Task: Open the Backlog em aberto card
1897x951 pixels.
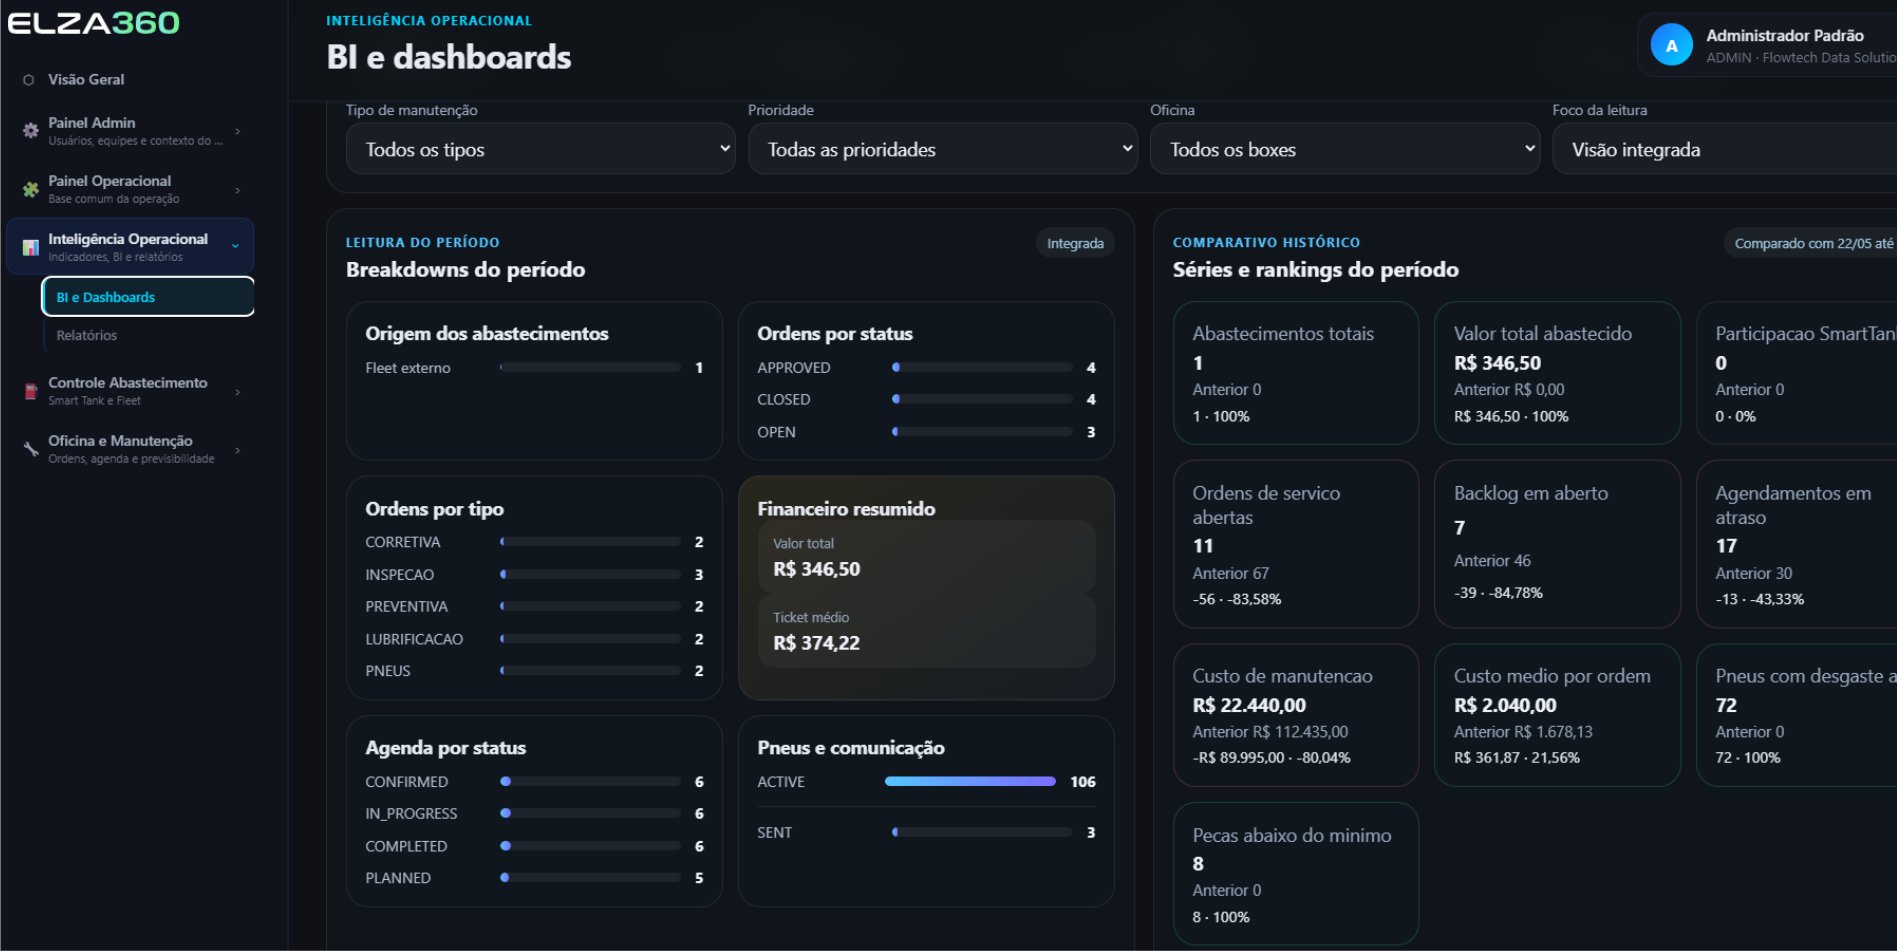Action: pos(1557,544)
